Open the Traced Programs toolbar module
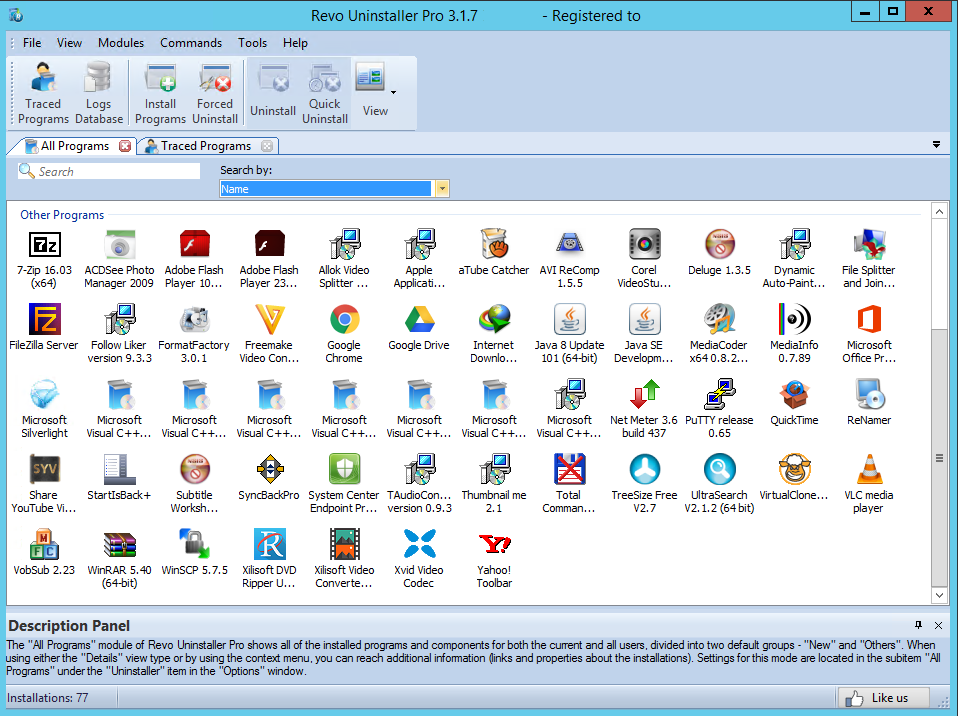Screen dimensions: 958x716 [x=43, y=93]
